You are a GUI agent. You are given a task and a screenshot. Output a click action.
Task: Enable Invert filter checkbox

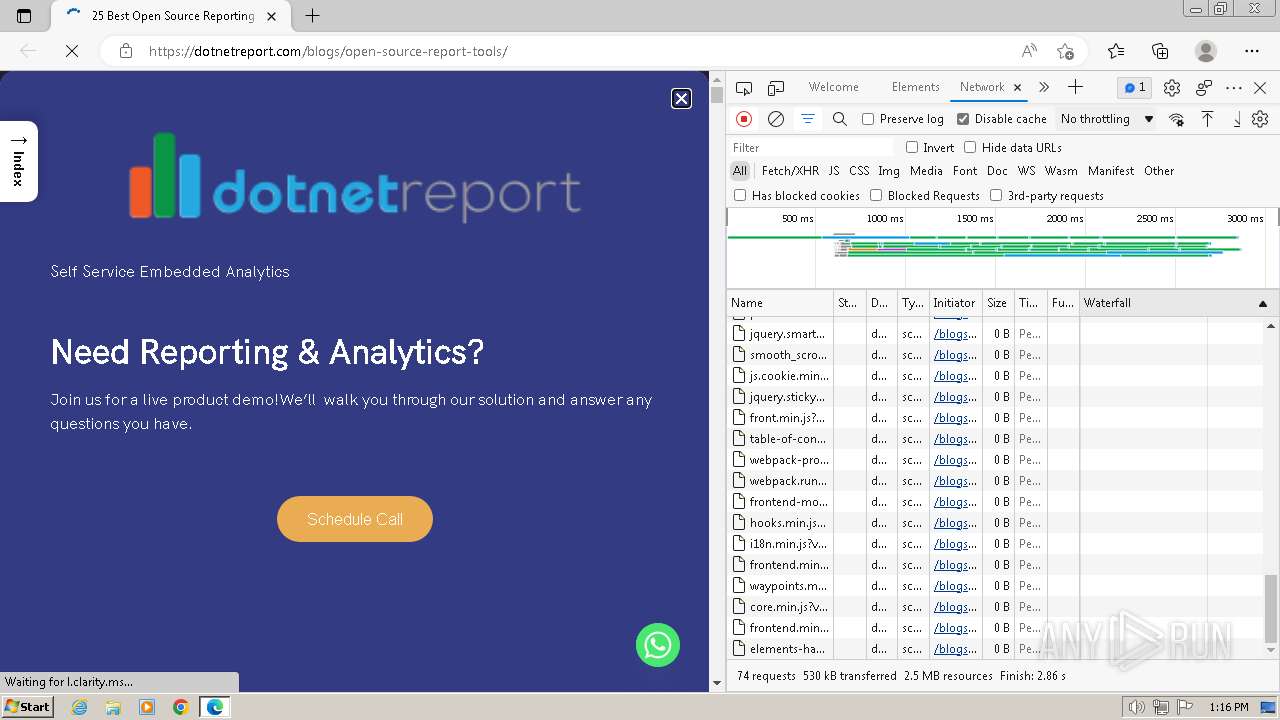[x=912, y=147]
